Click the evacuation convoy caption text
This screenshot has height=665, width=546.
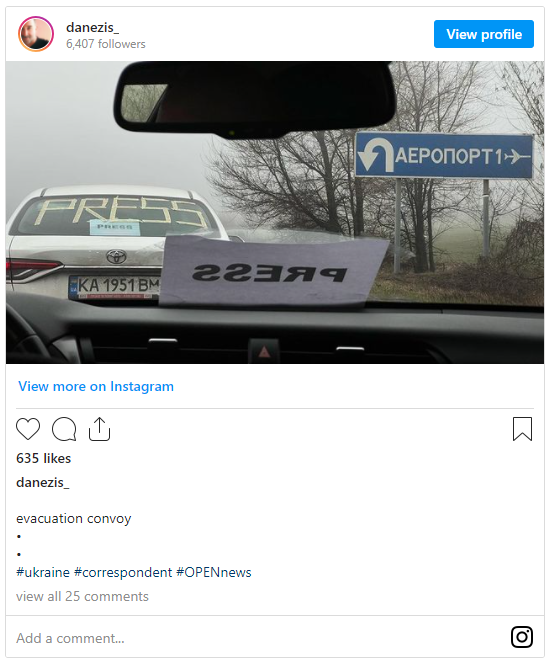pyautogui.click(x=74, y=519)
